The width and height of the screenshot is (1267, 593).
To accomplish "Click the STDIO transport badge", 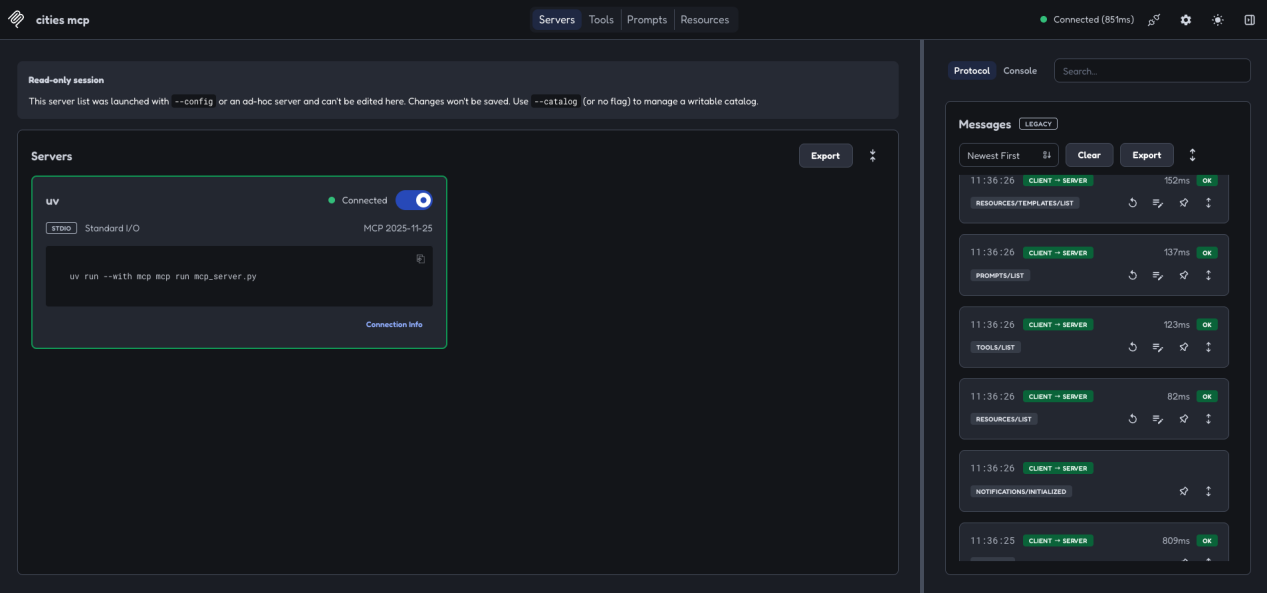I will pyautogui.click(x=61, y=228).
